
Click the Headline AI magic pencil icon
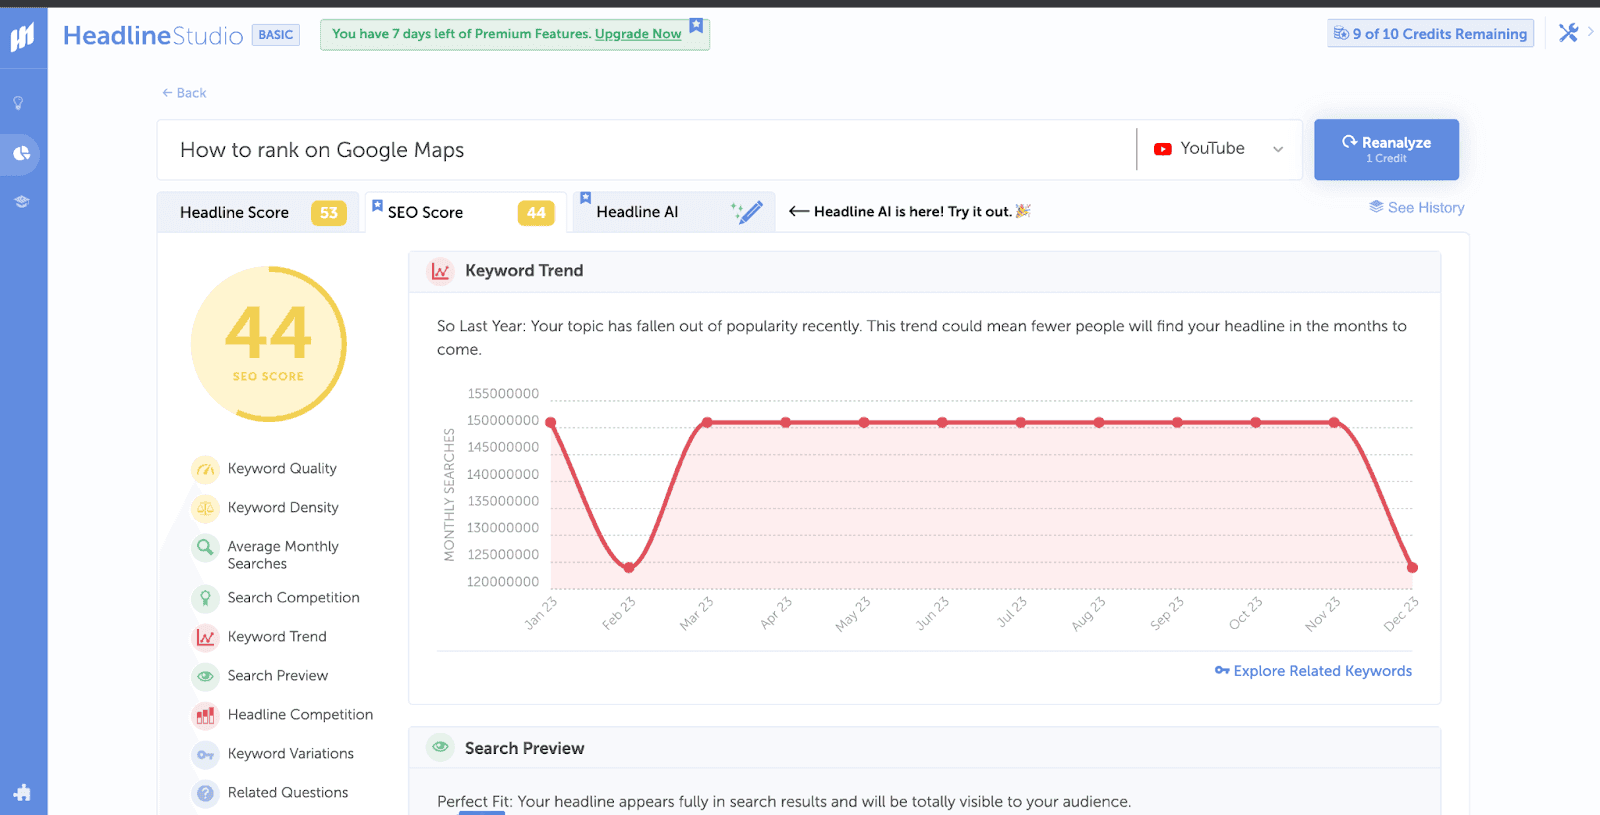point(747,211)
